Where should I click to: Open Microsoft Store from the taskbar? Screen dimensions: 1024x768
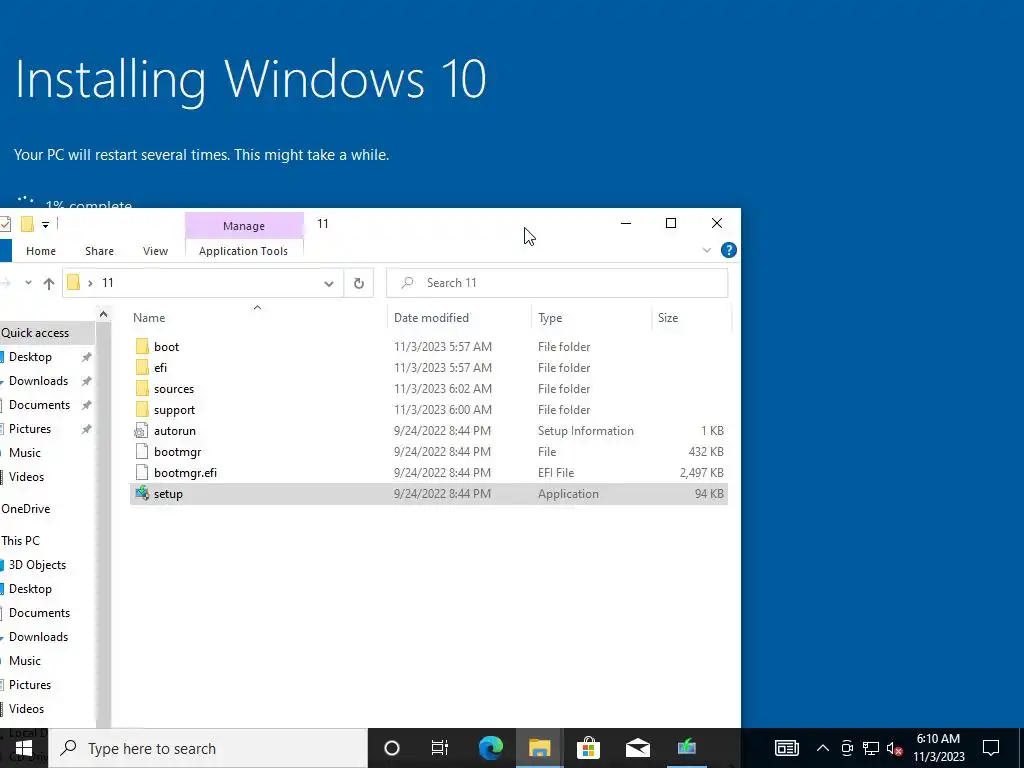(588, 748)
